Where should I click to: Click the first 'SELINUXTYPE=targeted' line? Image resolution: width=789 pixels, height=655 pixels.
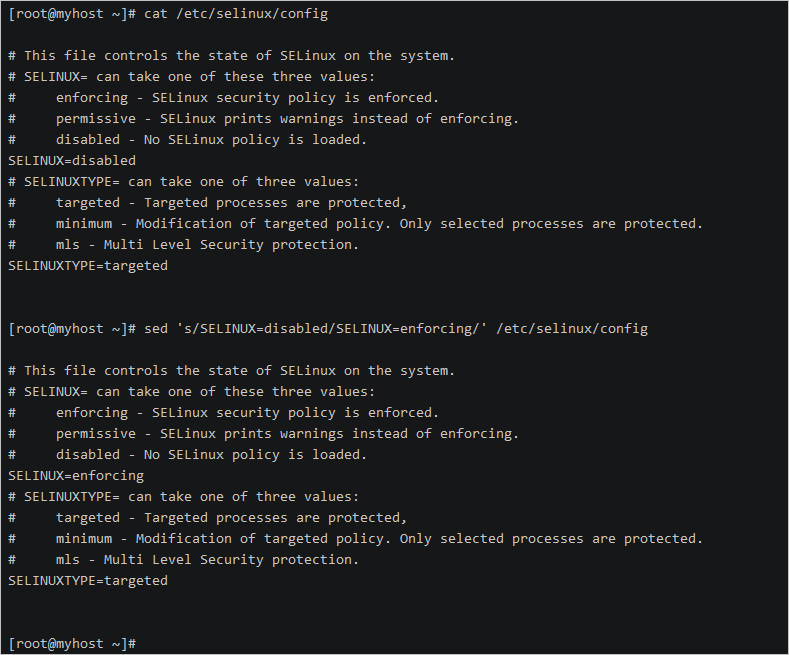pos(88,265)
